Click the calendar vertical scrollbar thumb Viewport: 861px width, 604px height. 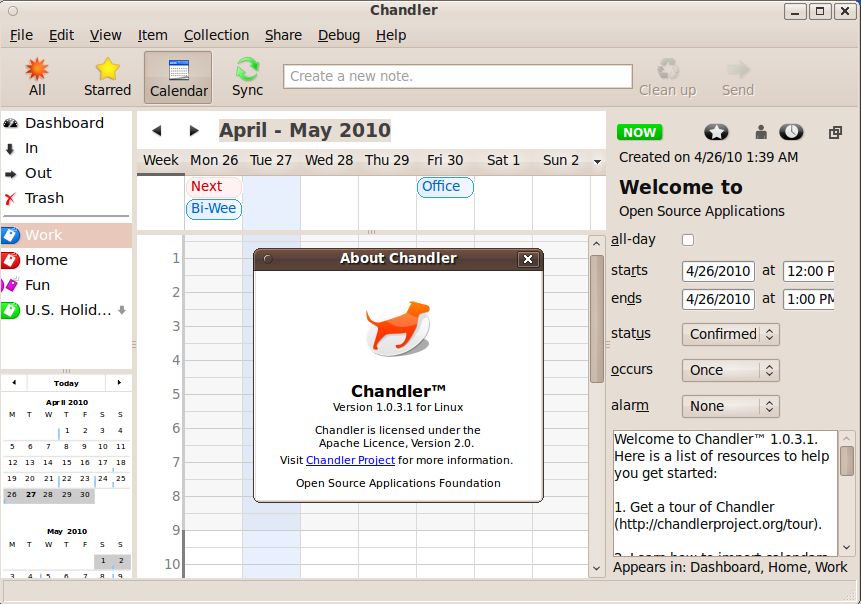pyautogui.click(x=597, y=318)
